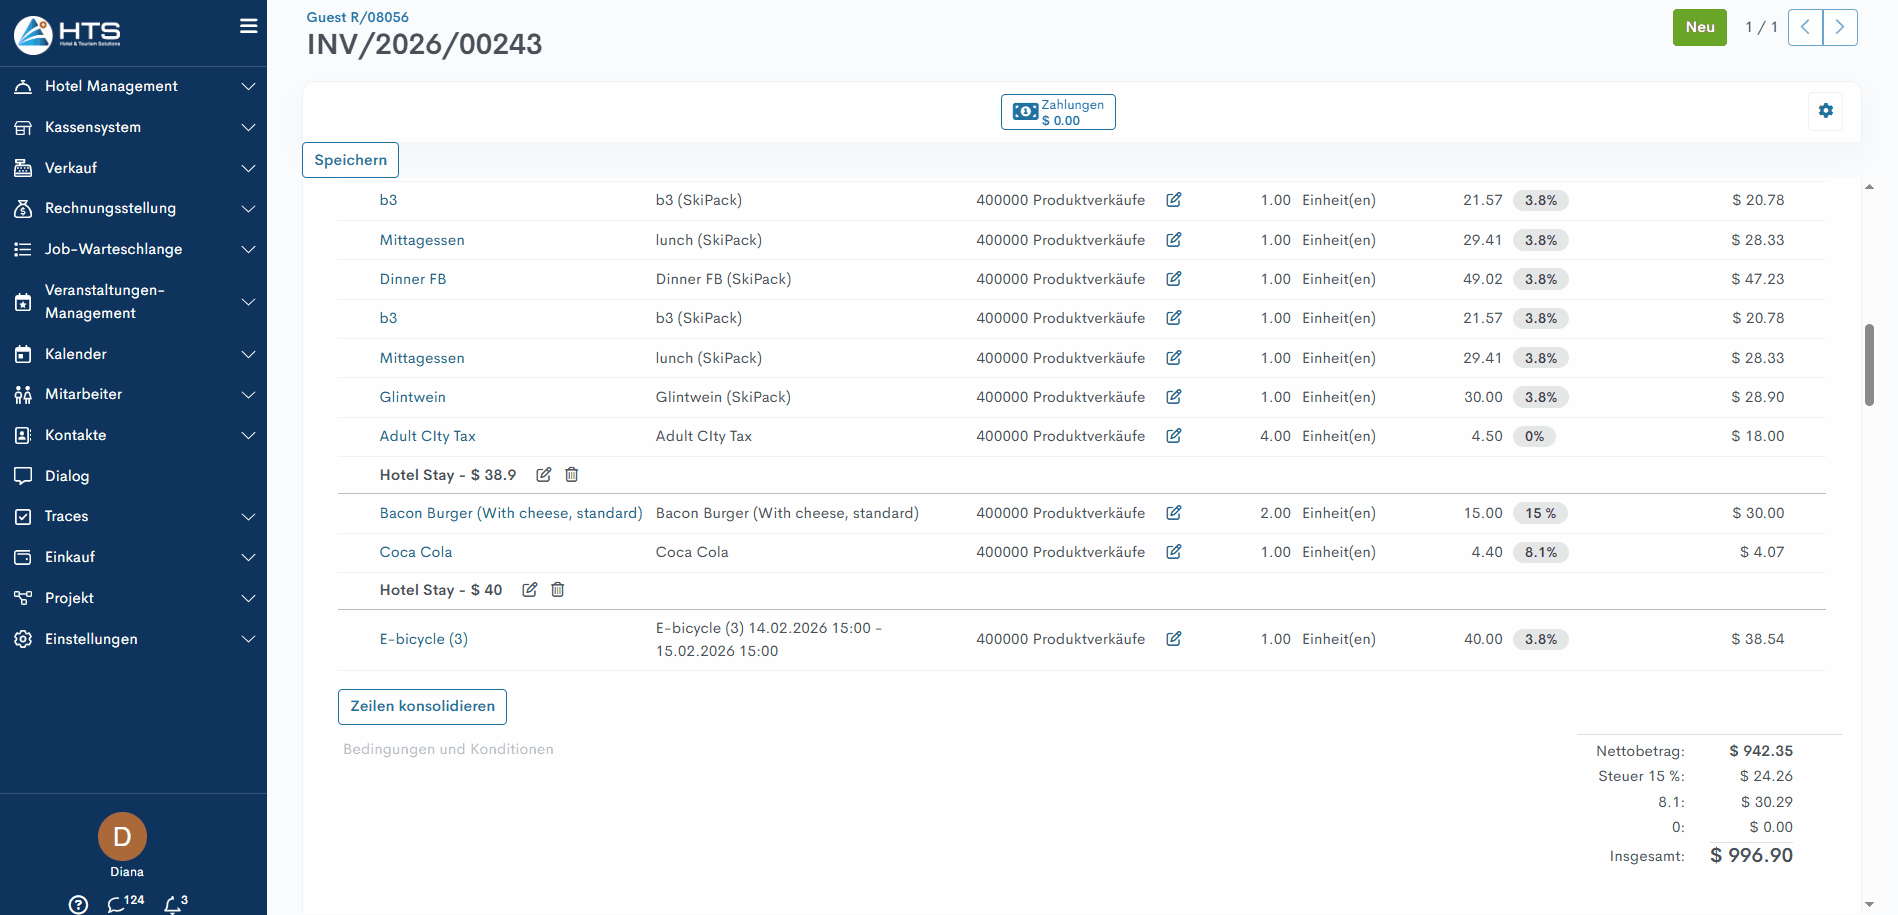
Task: Click the 3.8% tax tag on E-bicycle line
Action: 1539,640
